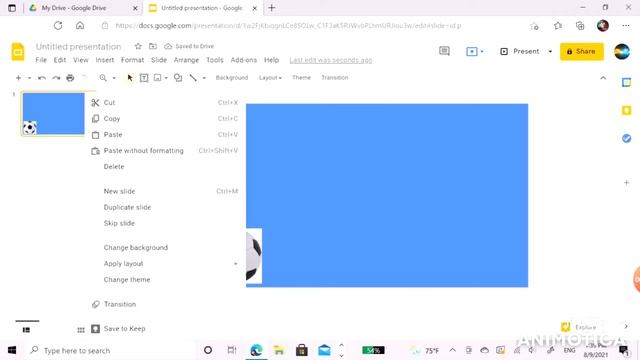Open File Explorer from the taskbar
The width and height of the screenshot is (640, 360).
(279, 350)
